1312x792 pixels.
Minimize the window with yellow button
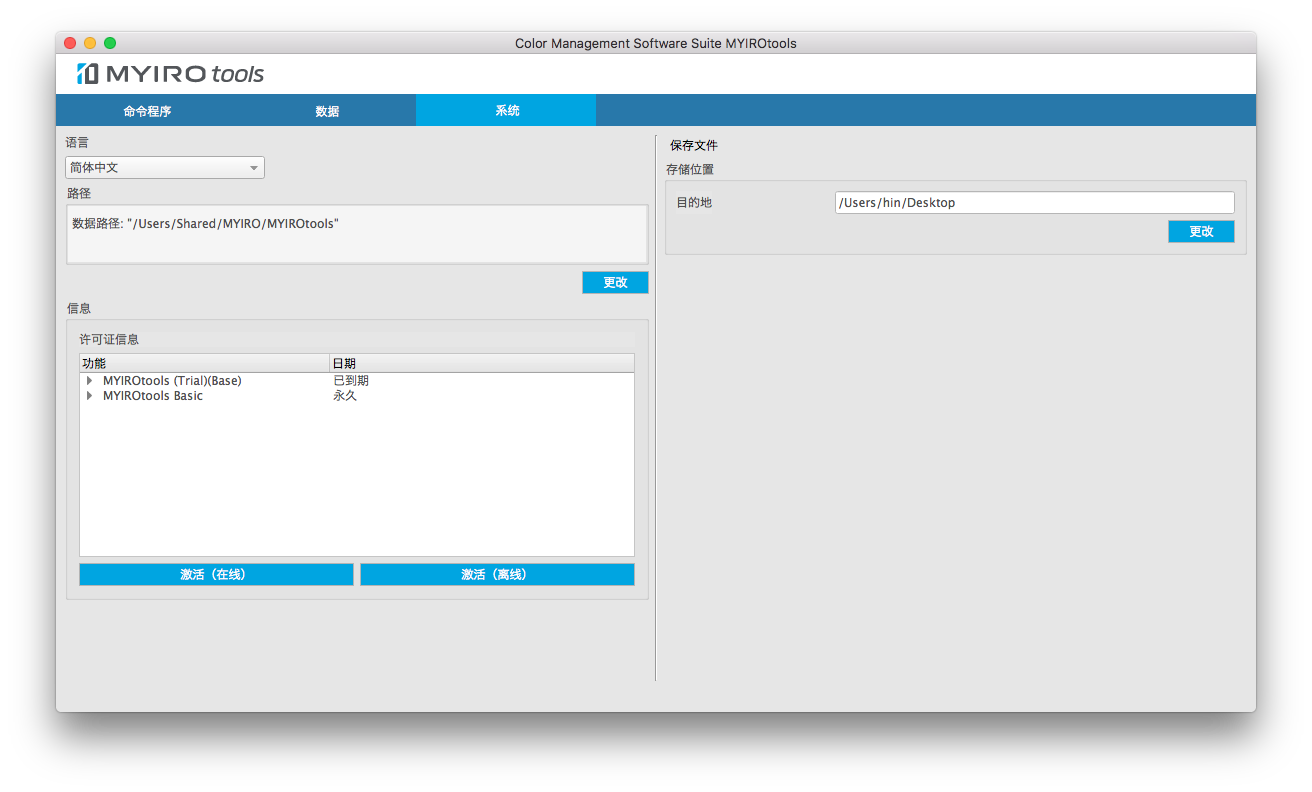point(90,43)
